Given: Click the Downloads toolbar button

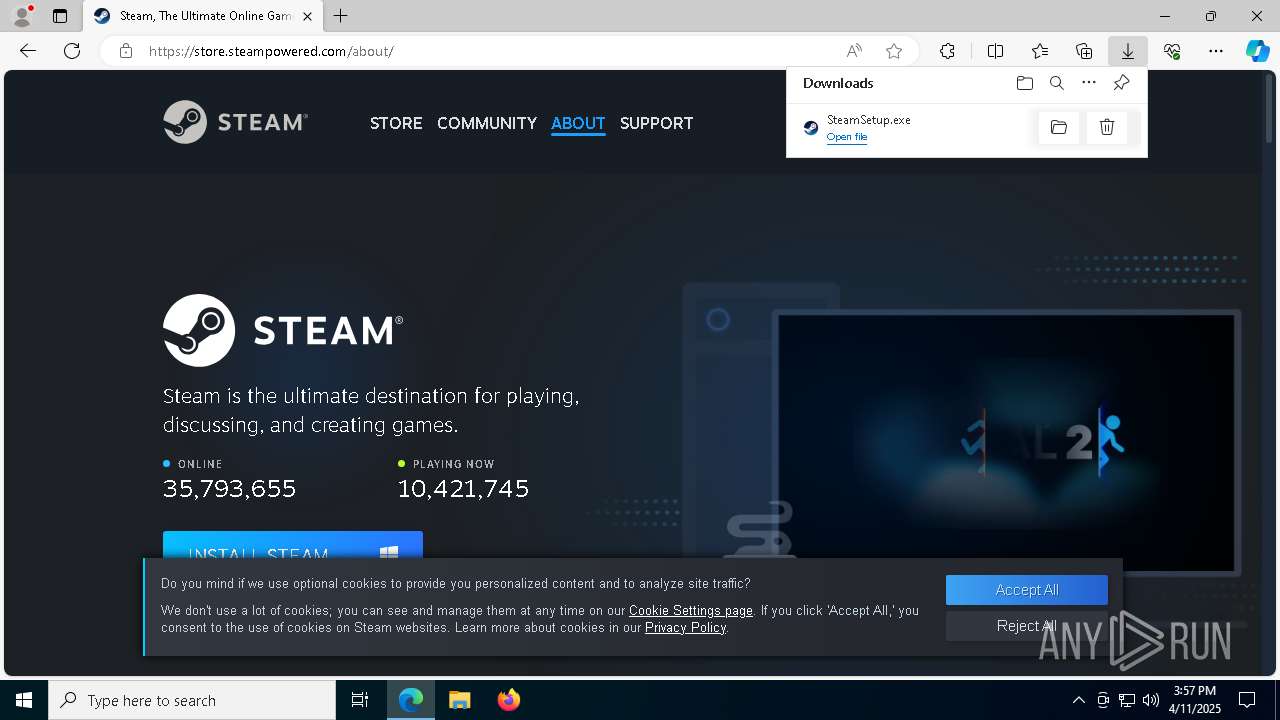Looking at the screenshot, I should point(1127,51).
